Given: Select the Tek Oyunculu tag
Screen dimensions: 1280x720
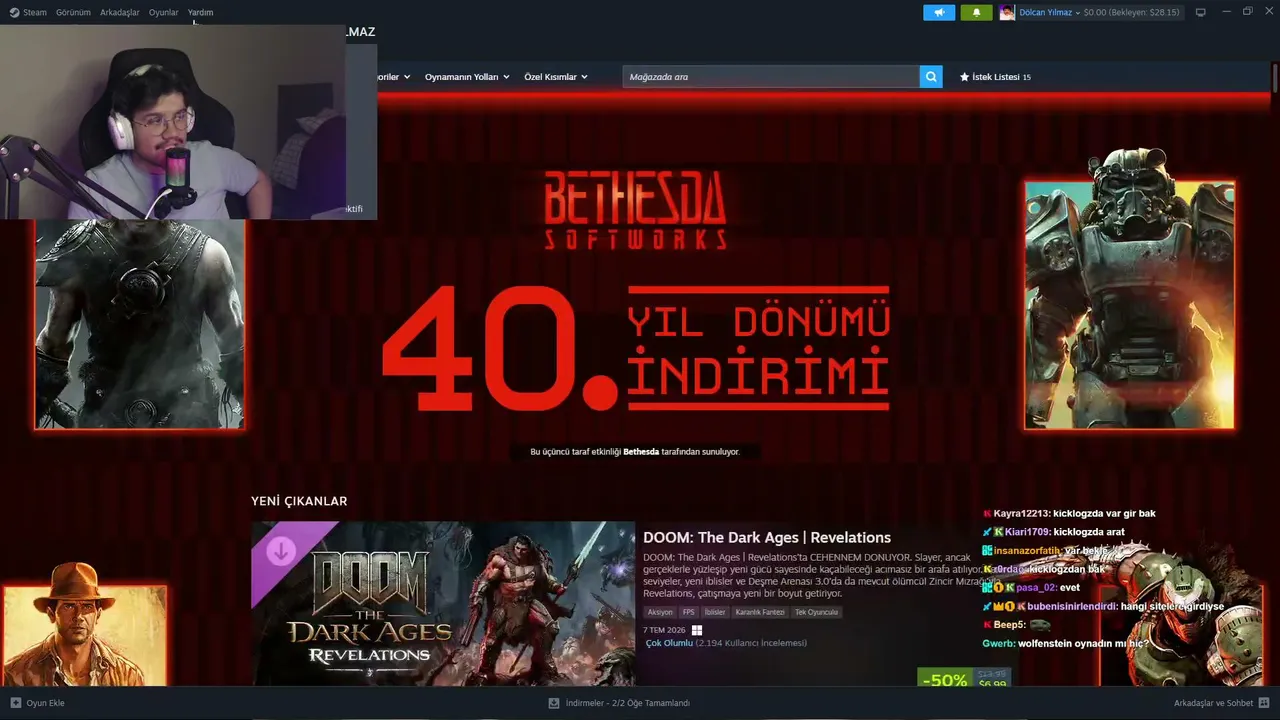Looking at the screenshot, I should click(x=817, y=612).
